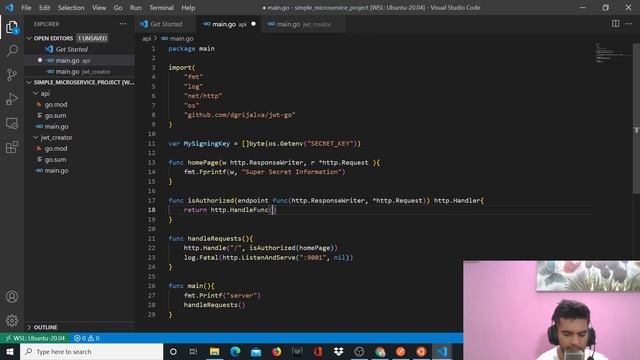Screen dimensions: 640x360
Task: Open the Source Control view
Action: pyautogui.click(x=12, y=75)
